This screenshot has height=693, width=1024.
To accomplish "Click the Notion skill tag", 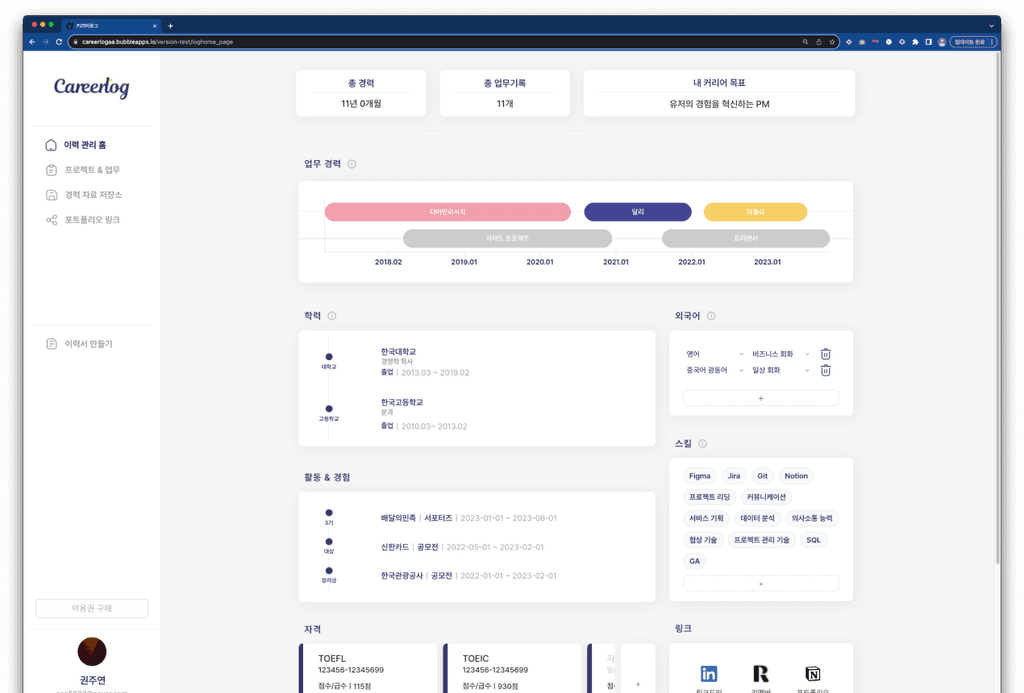I will [x=796, y=476].
